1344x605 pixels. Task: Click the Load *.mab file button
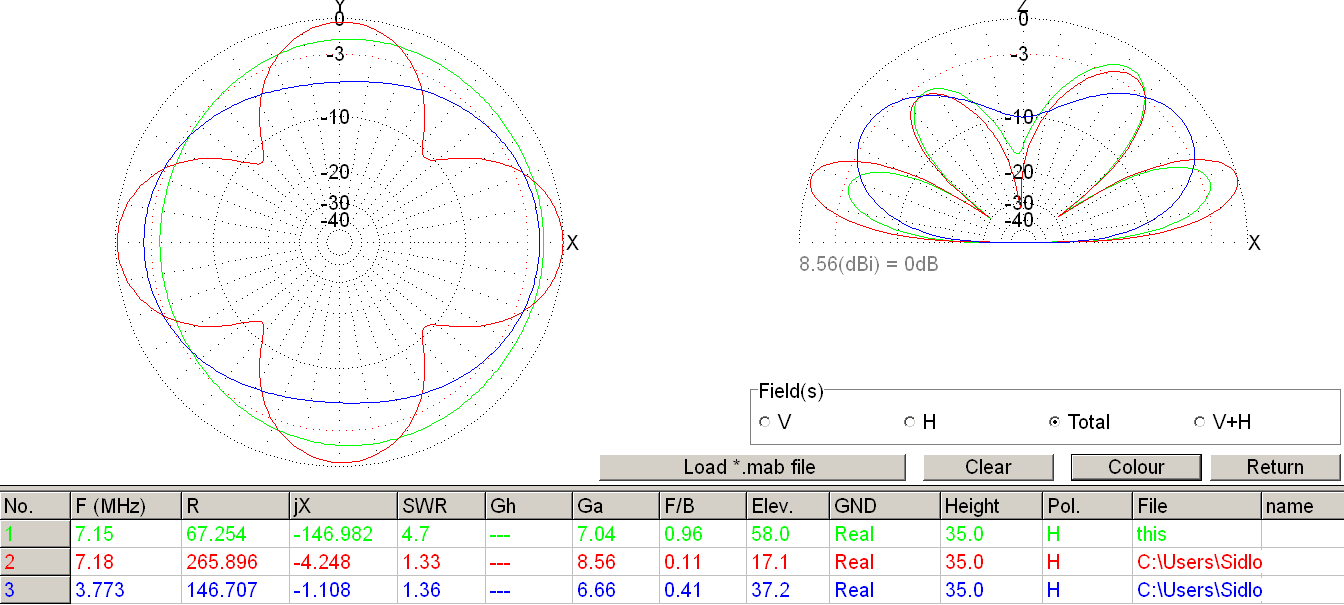[751, 467]
